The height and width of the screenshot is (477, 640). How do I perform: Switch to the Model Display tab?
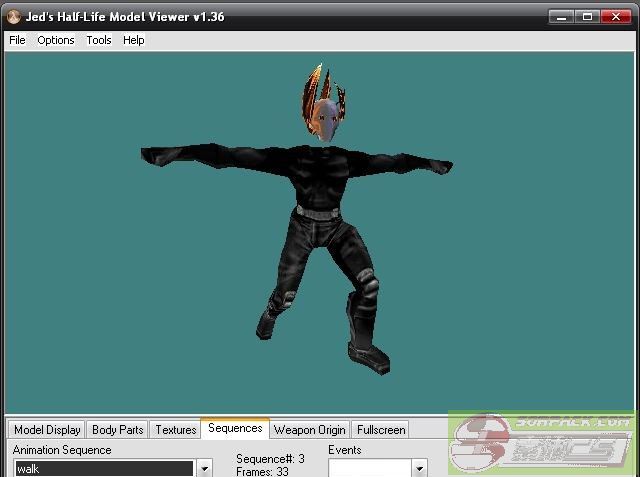point(47,430)
